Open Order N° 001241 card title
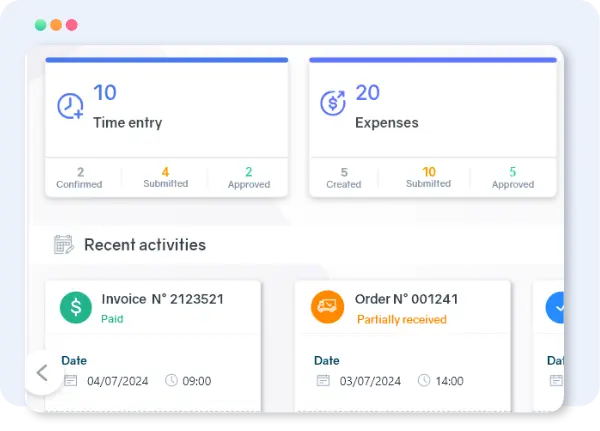Viewport: 600px width, 431px height. pyautogui.click(x=409, y=299)
